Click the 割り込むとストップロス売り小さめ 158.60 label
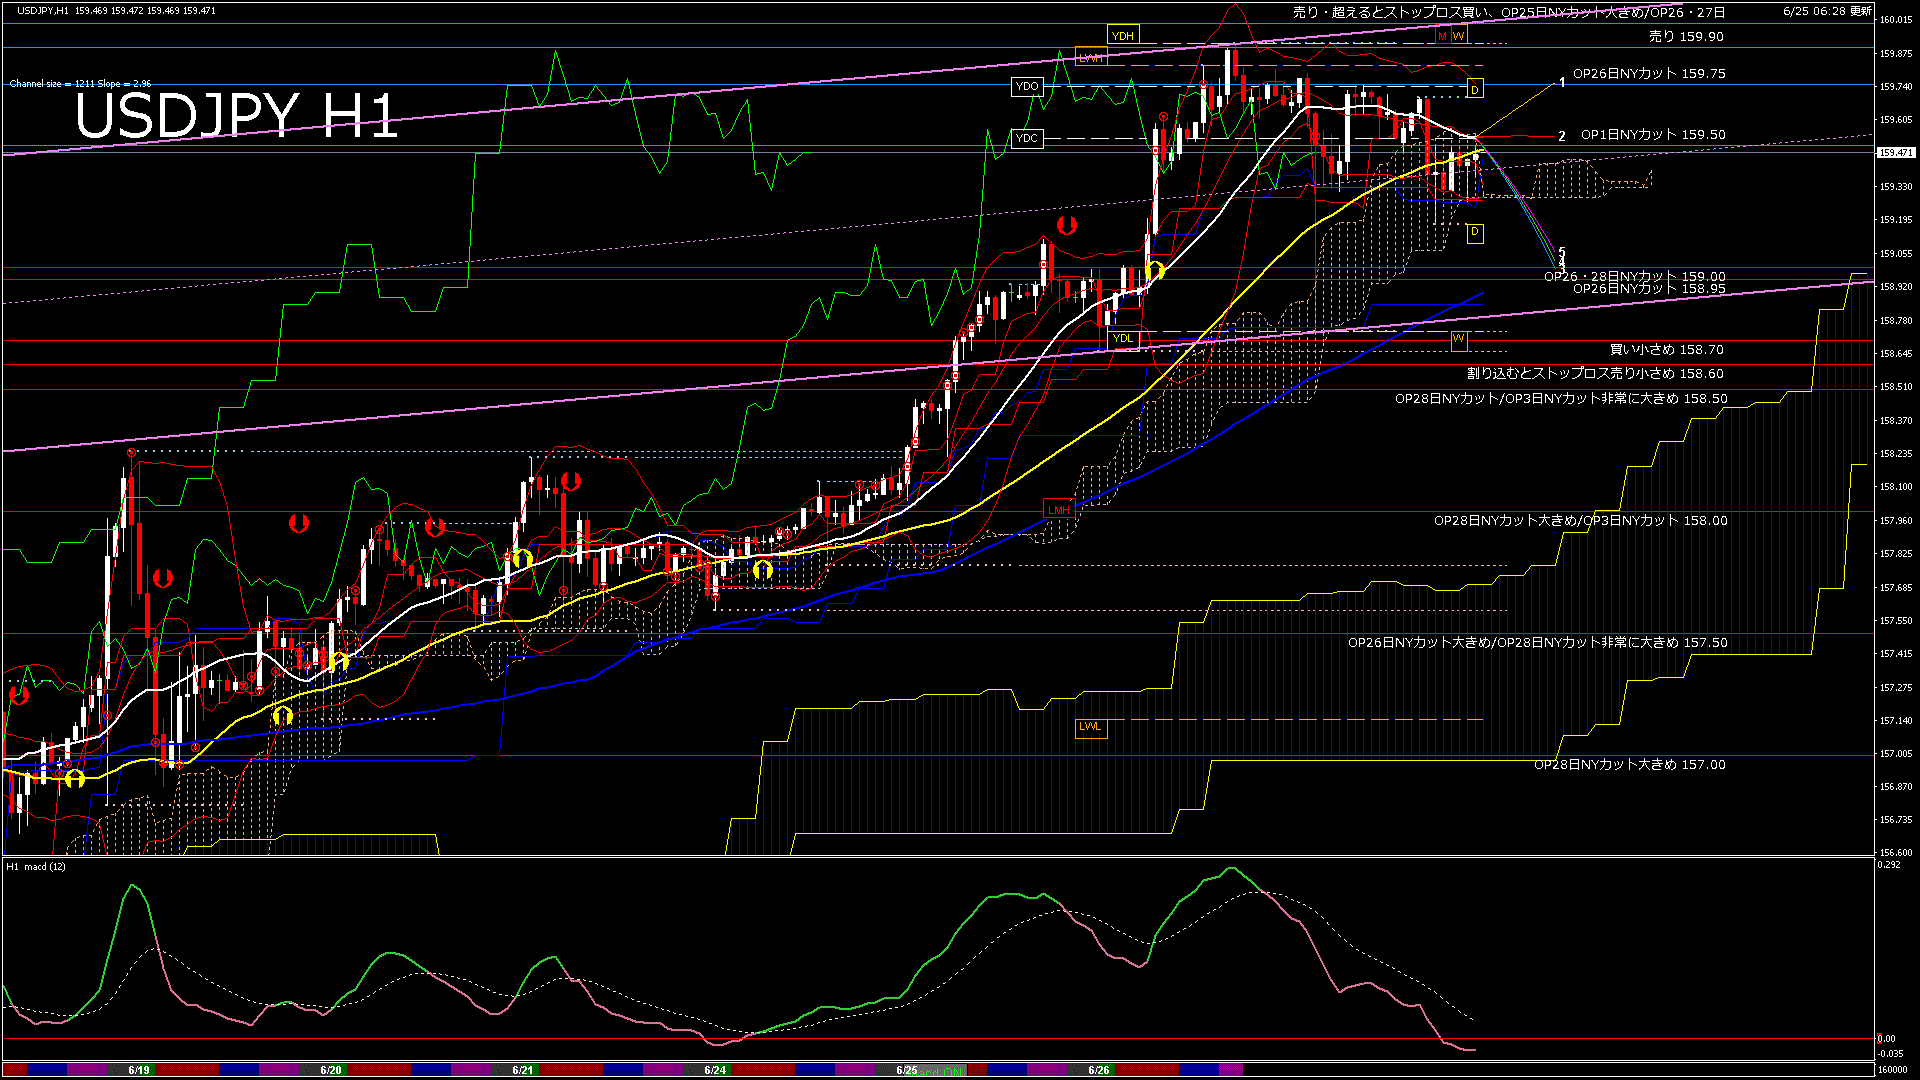 (x=1595, y=374)
